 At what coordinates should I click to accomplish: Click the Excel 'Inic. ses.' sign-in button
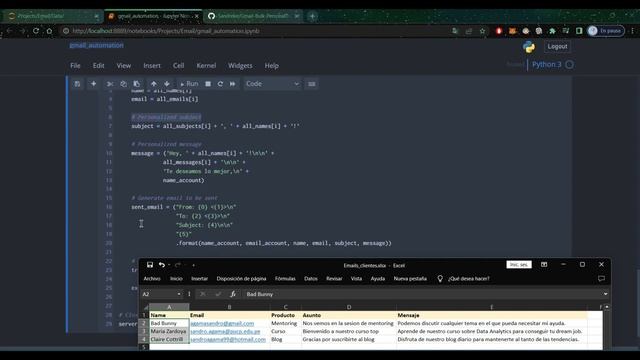click(x=519, y=264)
